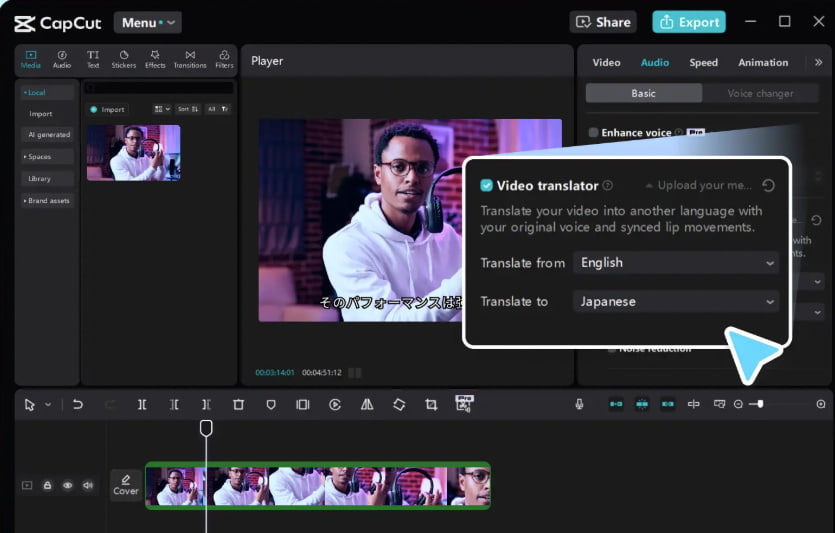Click the Share button
835x533 pixels.
(604, 22)
